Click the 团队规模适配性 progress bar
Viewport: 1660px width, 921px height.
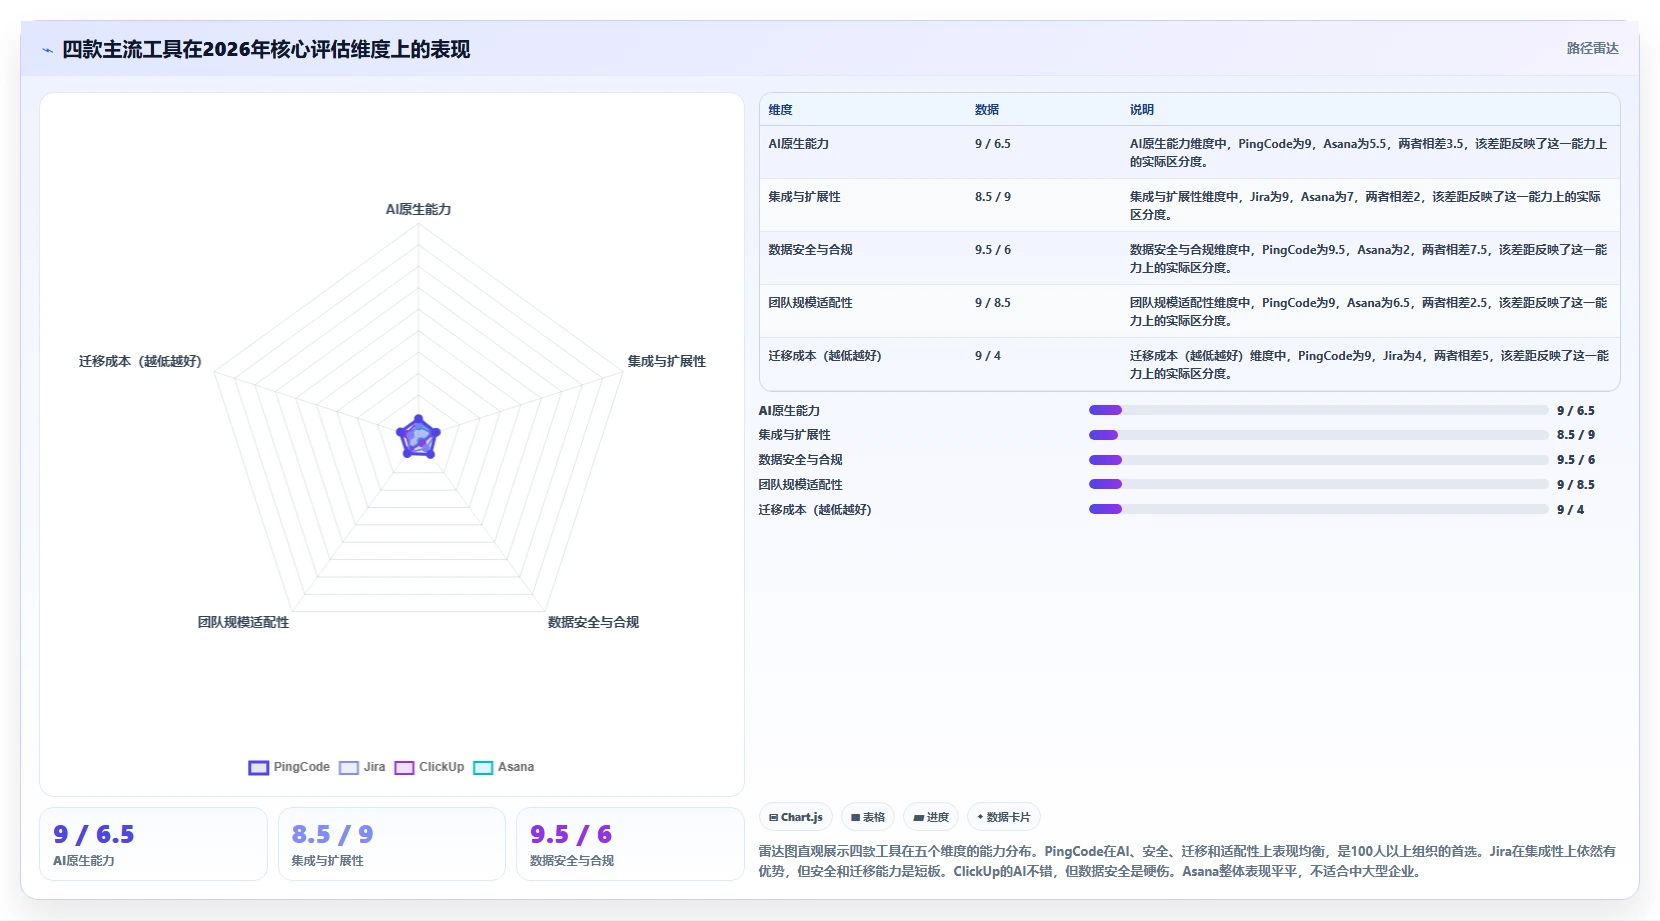tap(1318, 484)
